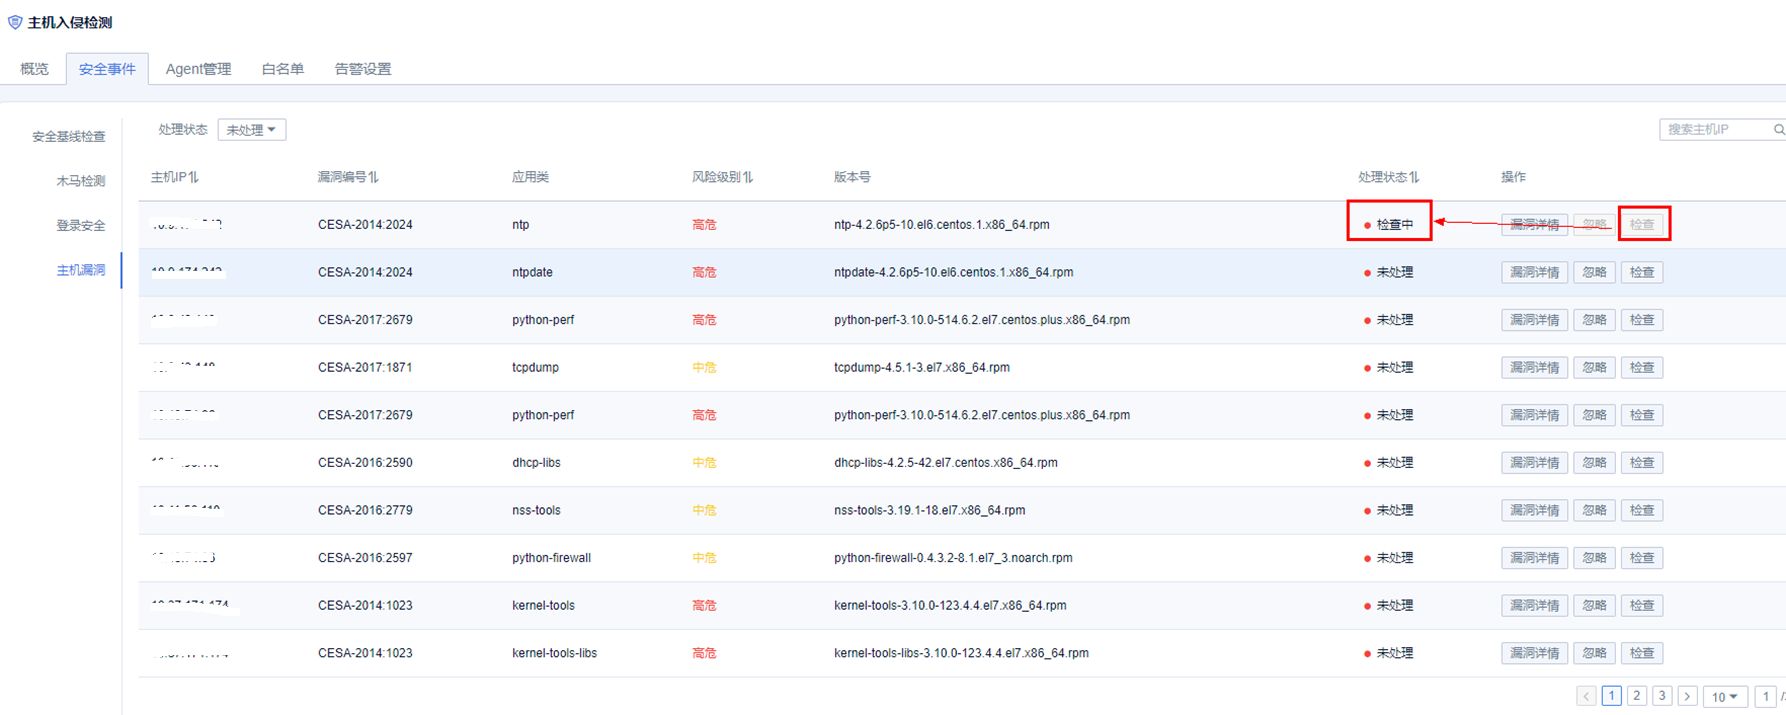Switch to the 告警设置 tab

[363, 69]
